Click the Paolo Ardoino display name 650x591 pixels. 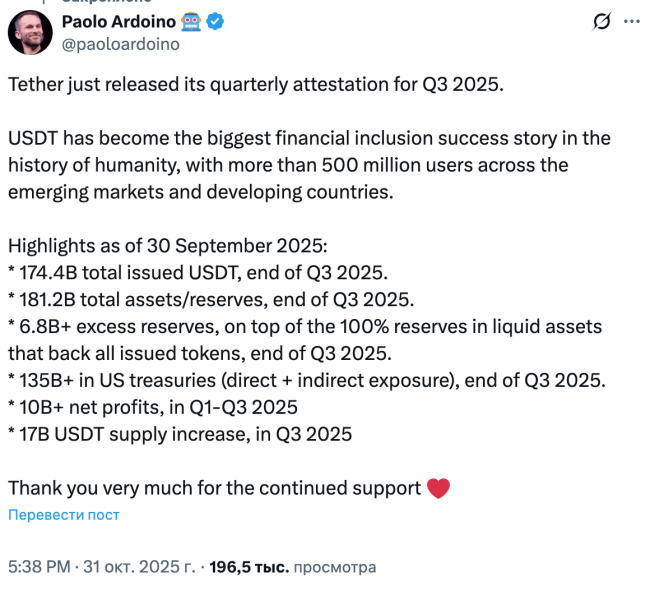click(118, 21)
